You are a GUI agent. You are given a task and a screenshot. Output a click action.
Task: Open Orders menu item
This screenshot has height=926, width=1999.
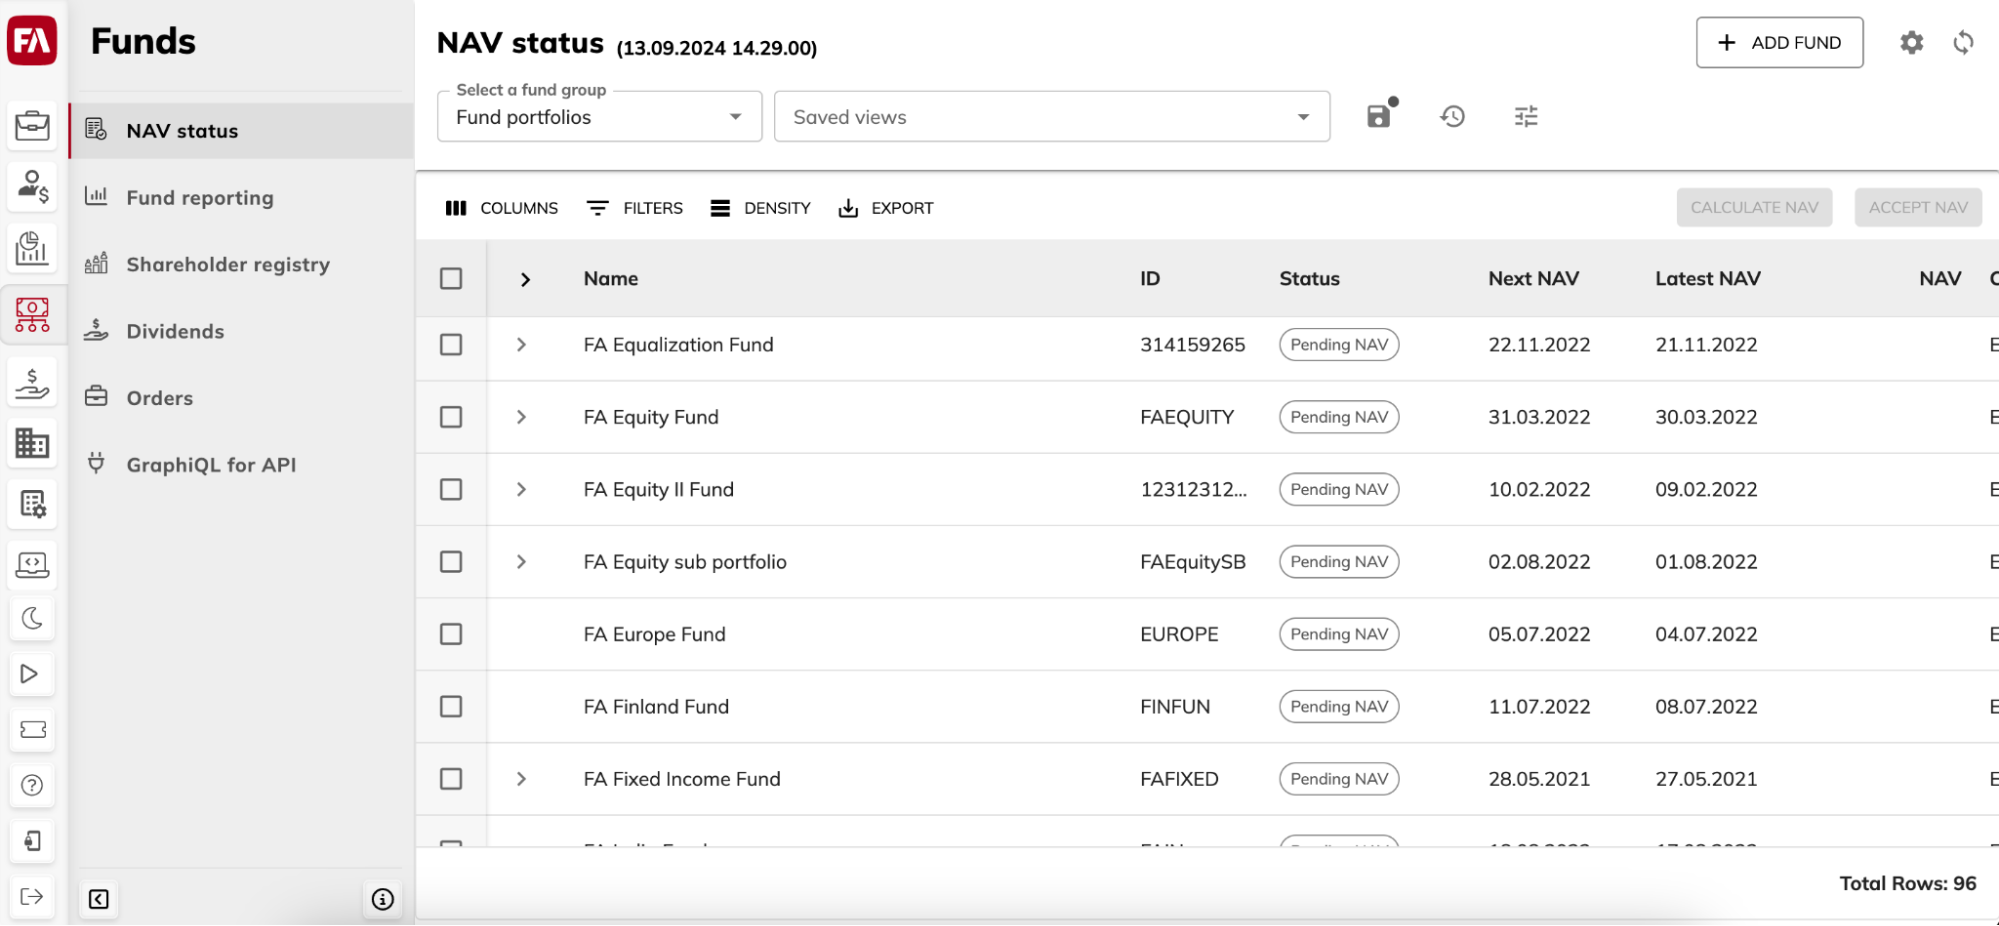point(241,398)
